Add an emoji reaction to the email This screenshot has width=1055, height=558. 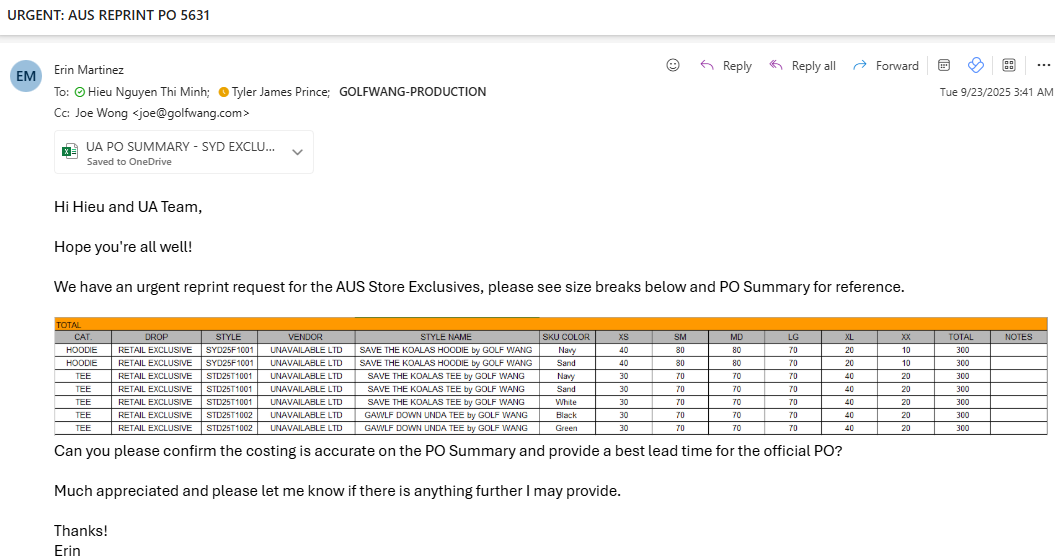[673, 65]
